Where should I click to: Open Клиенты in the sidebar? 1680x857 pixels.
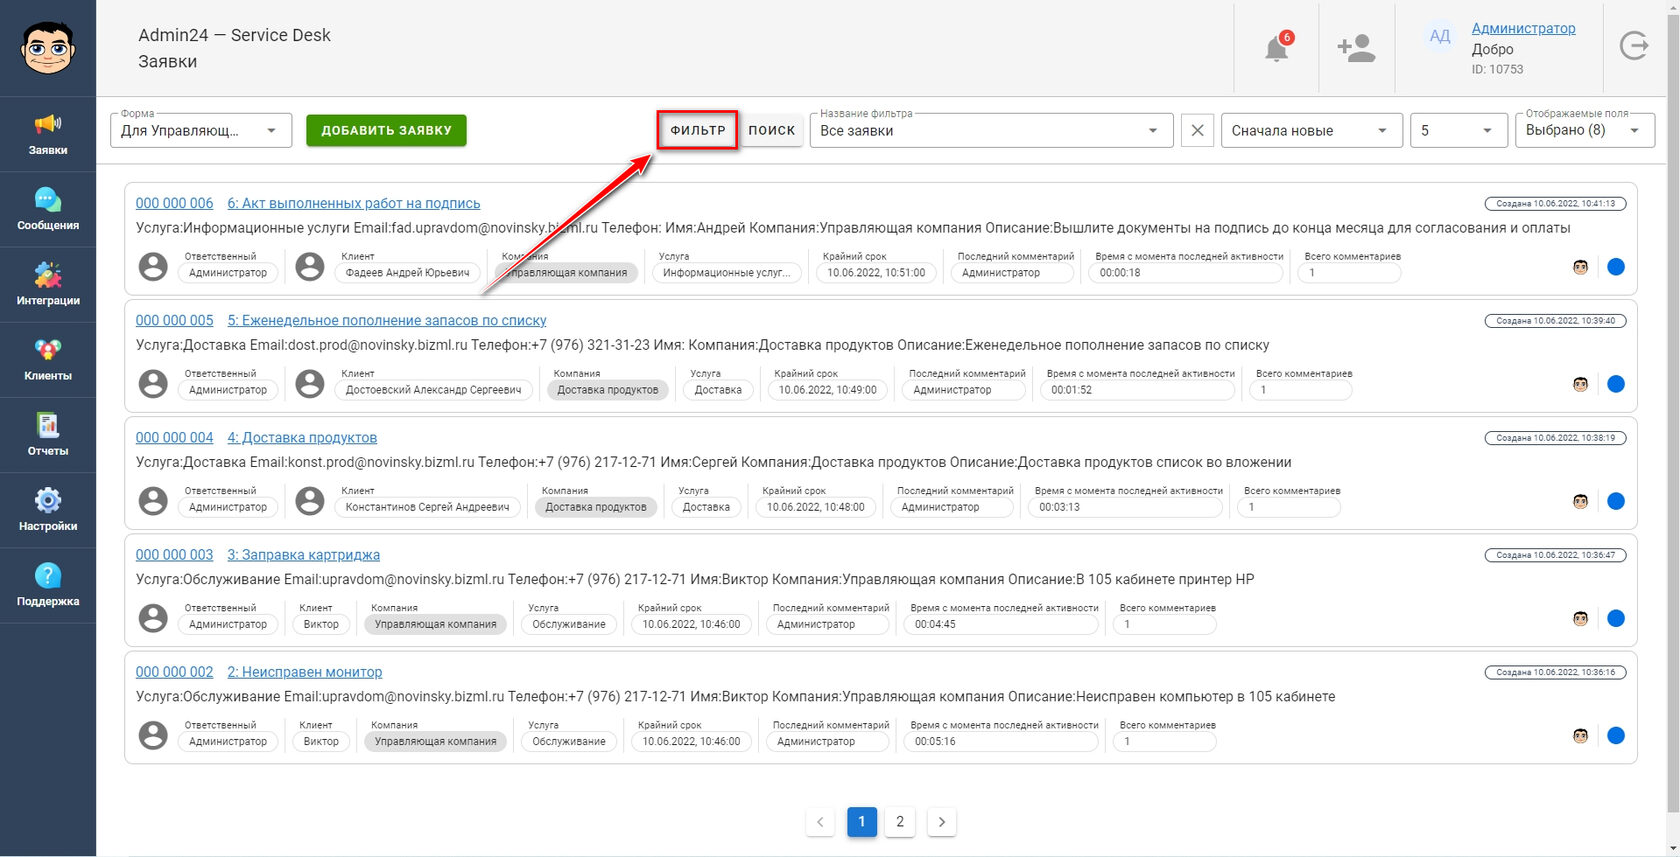point(48,359)
